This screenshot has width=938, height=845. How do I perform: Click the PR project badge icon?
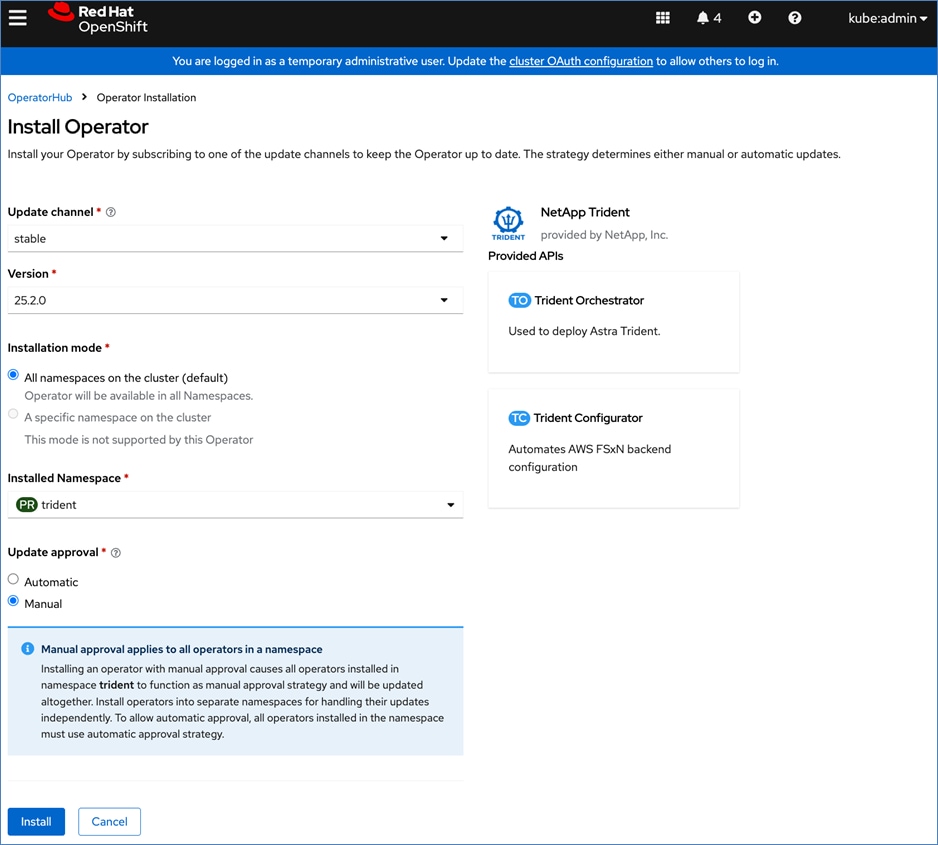coord(27,505)
